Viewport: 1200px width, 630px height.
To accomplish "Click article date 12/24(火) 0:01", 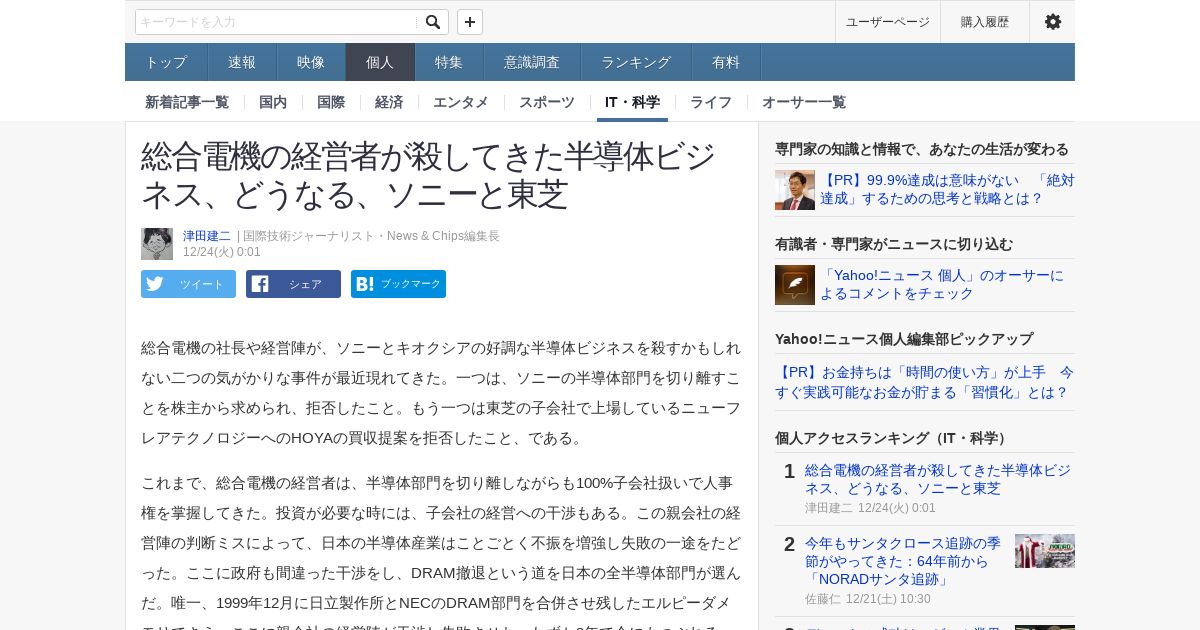I will 222,252.
